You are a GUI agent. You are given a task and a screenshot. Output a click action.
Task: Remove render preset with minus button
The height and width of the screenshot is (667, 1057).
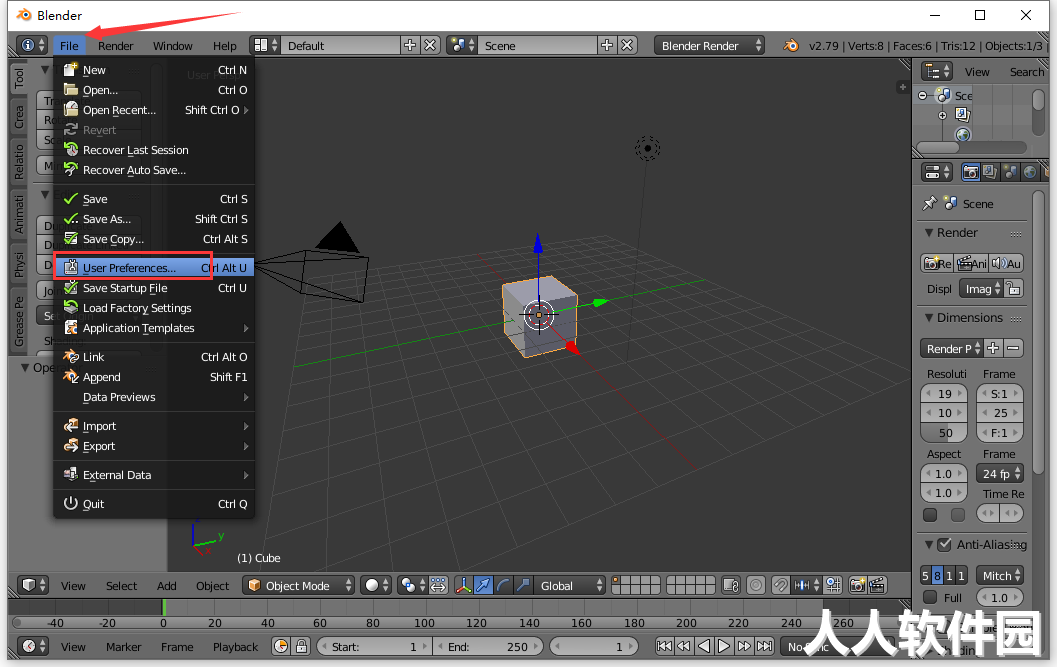[1013, 348]
